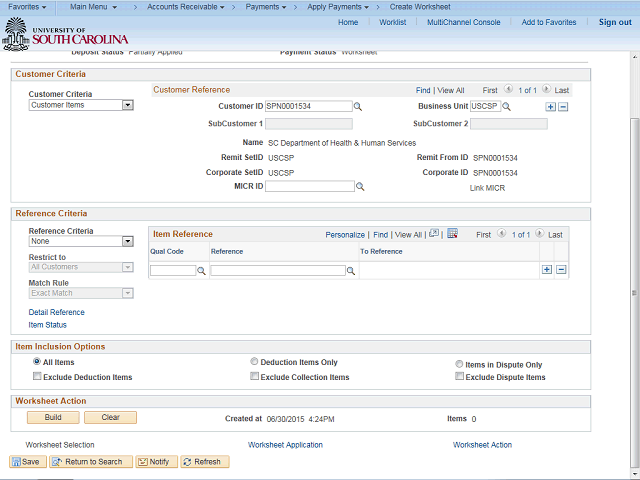Screen dimensions: 640x480
Task: Build the worksheet
Action: point(53,417)
